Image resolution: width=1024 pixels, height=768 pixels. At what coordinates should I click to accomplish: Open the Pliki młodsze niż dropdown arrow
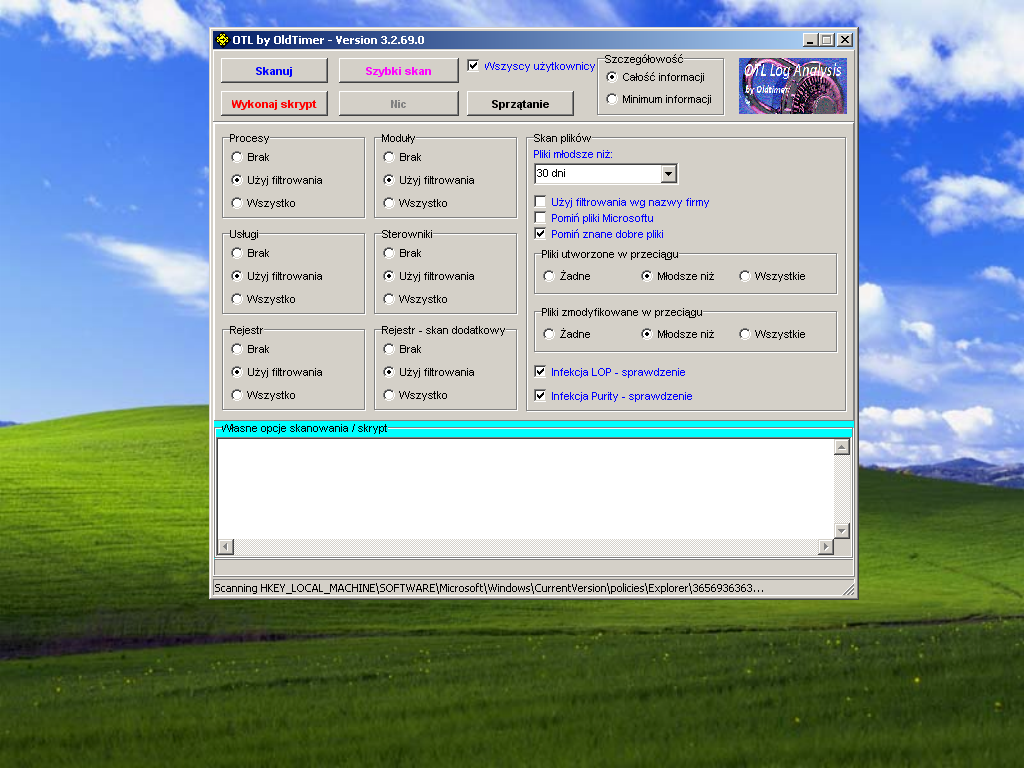[668, 174]
